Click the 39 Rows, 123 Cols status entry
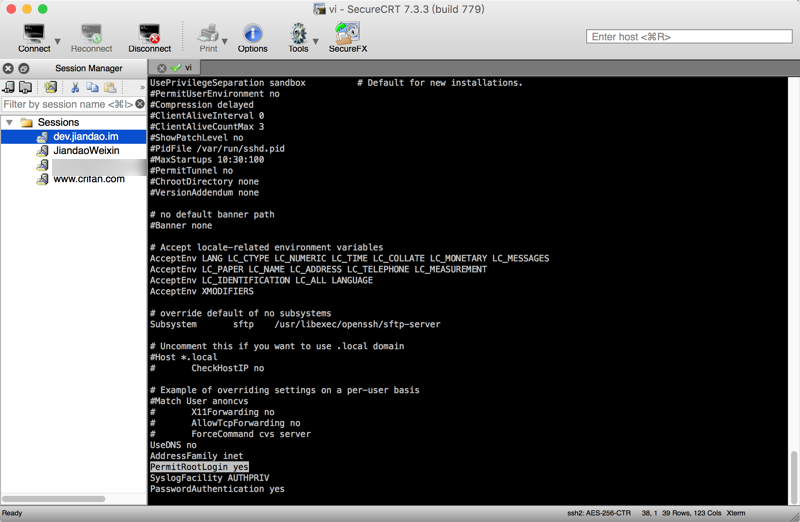The width and height of the screenshot is (800, 522). tap(691, 513)
